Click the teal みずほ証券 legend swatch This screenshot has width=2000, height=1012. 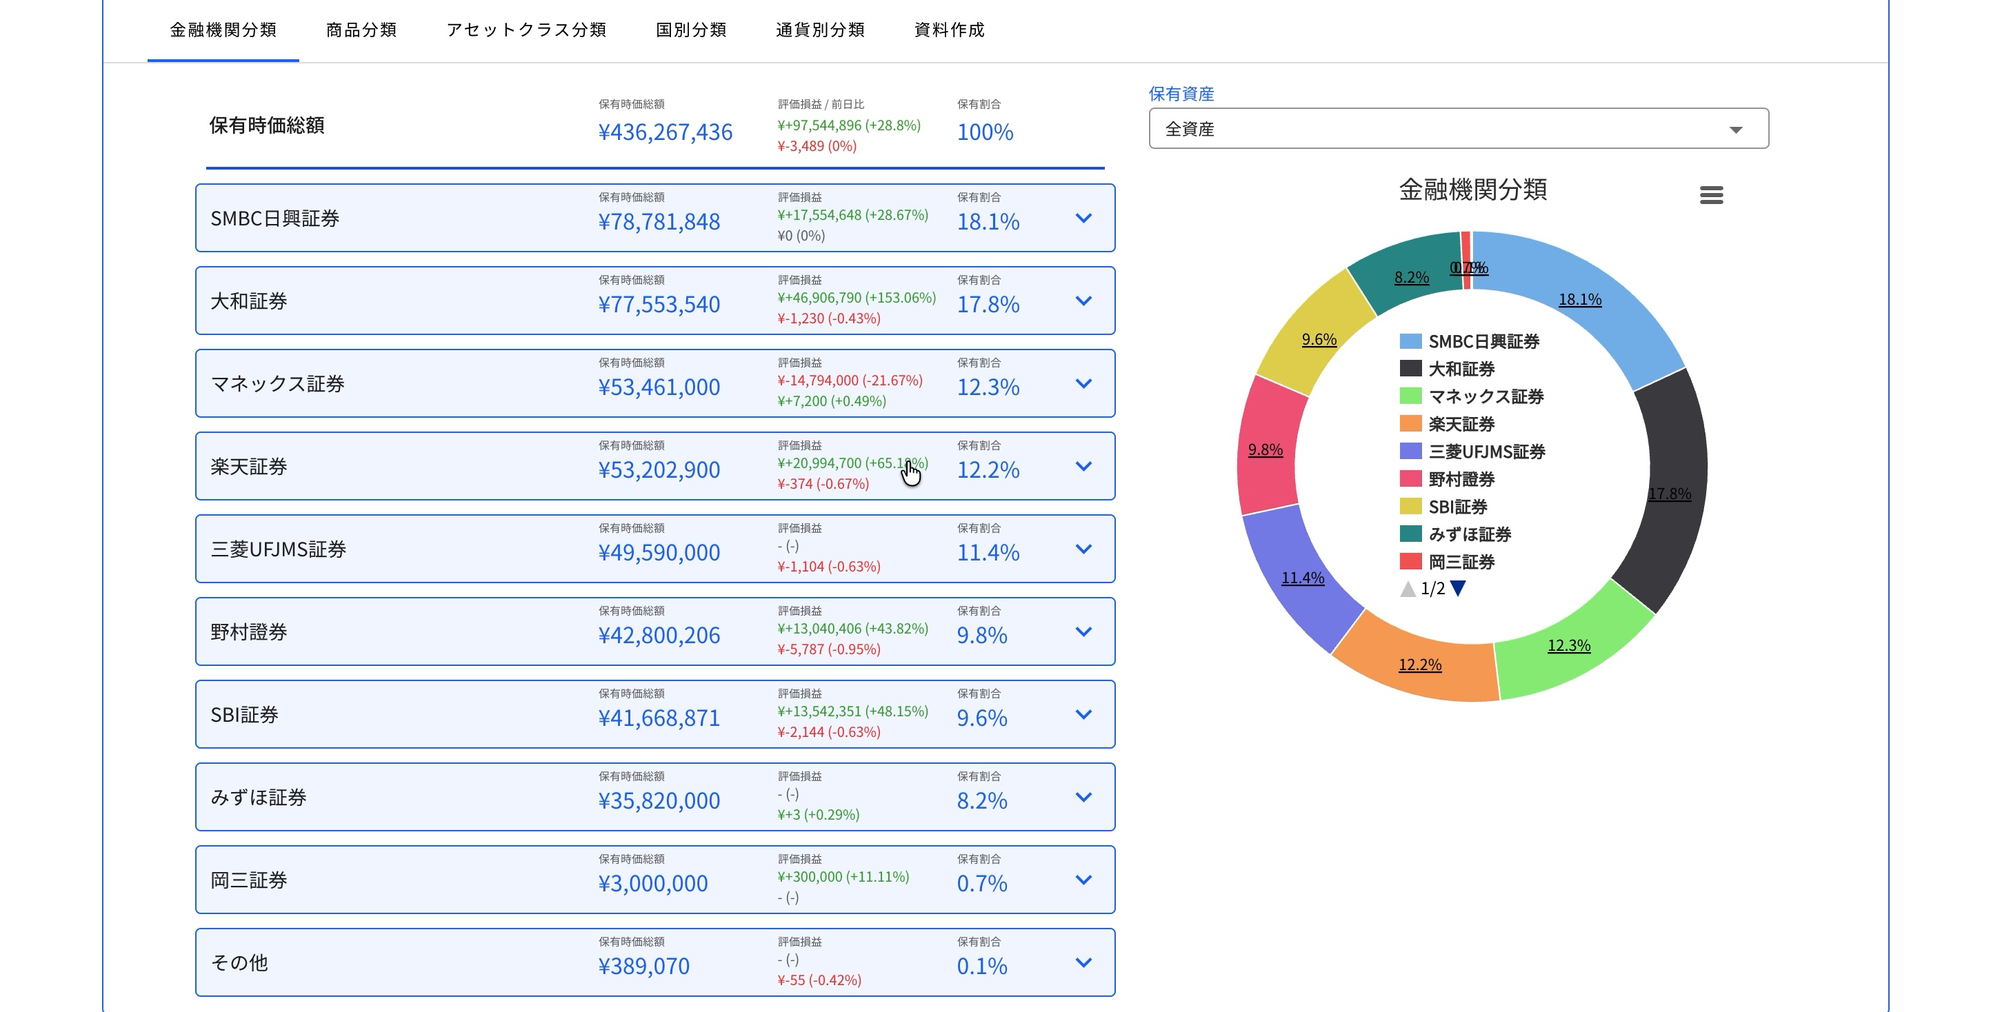(1411, 533)
